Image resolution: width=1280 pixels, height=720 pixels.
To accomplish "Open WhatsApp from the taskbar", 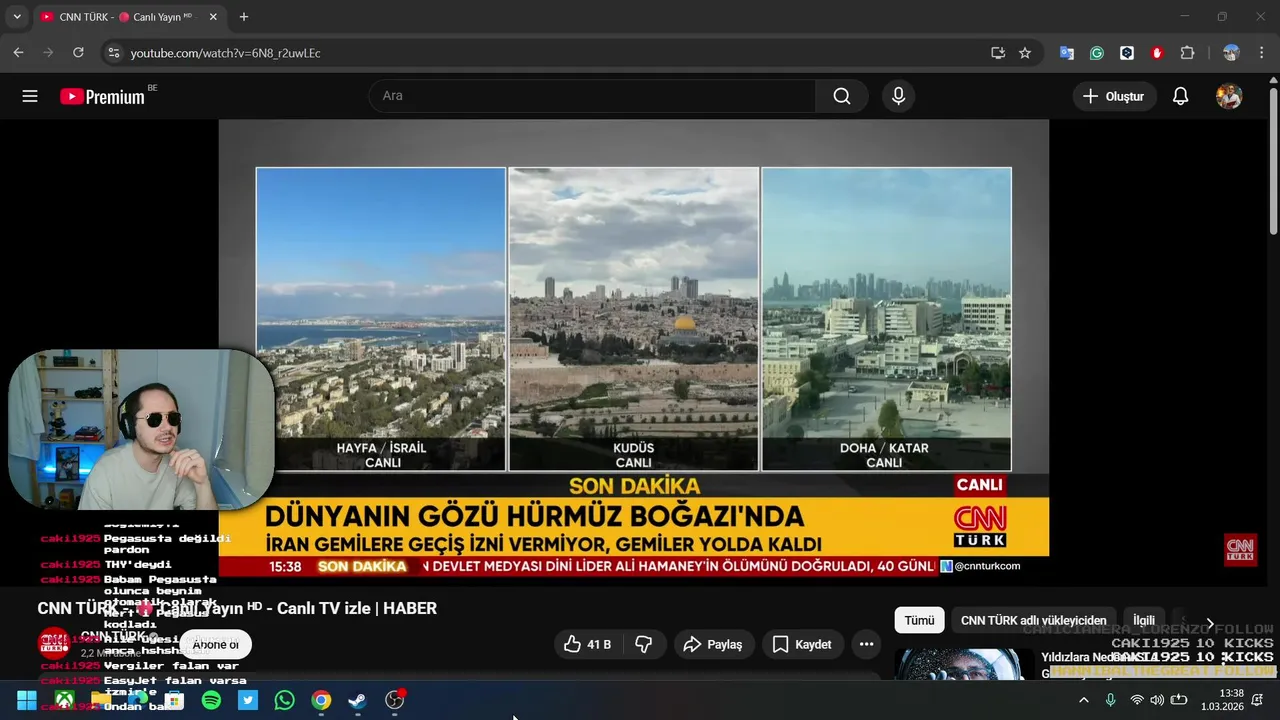I will click(x=285, y=701).
